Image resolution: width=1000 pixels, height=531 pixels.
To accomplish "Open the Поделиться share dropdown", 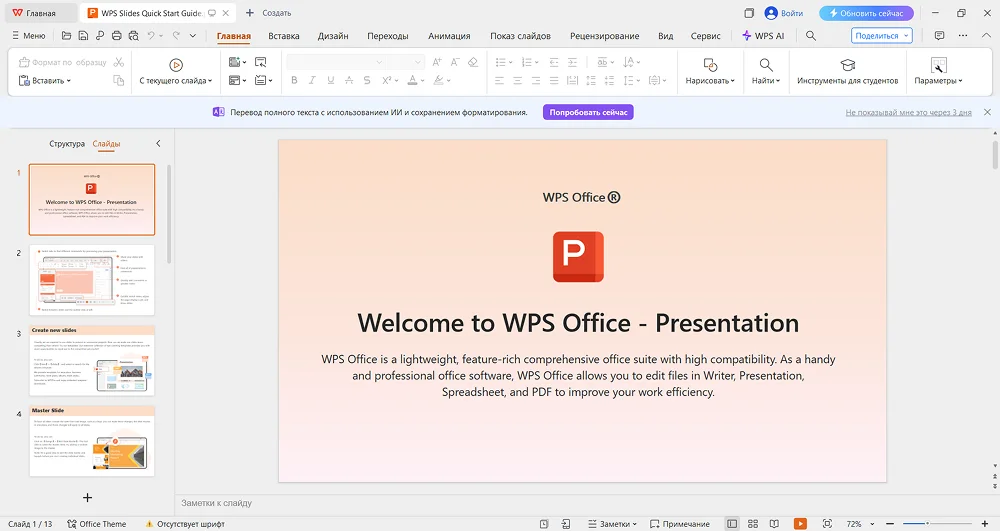I will [x=906, y=36].
